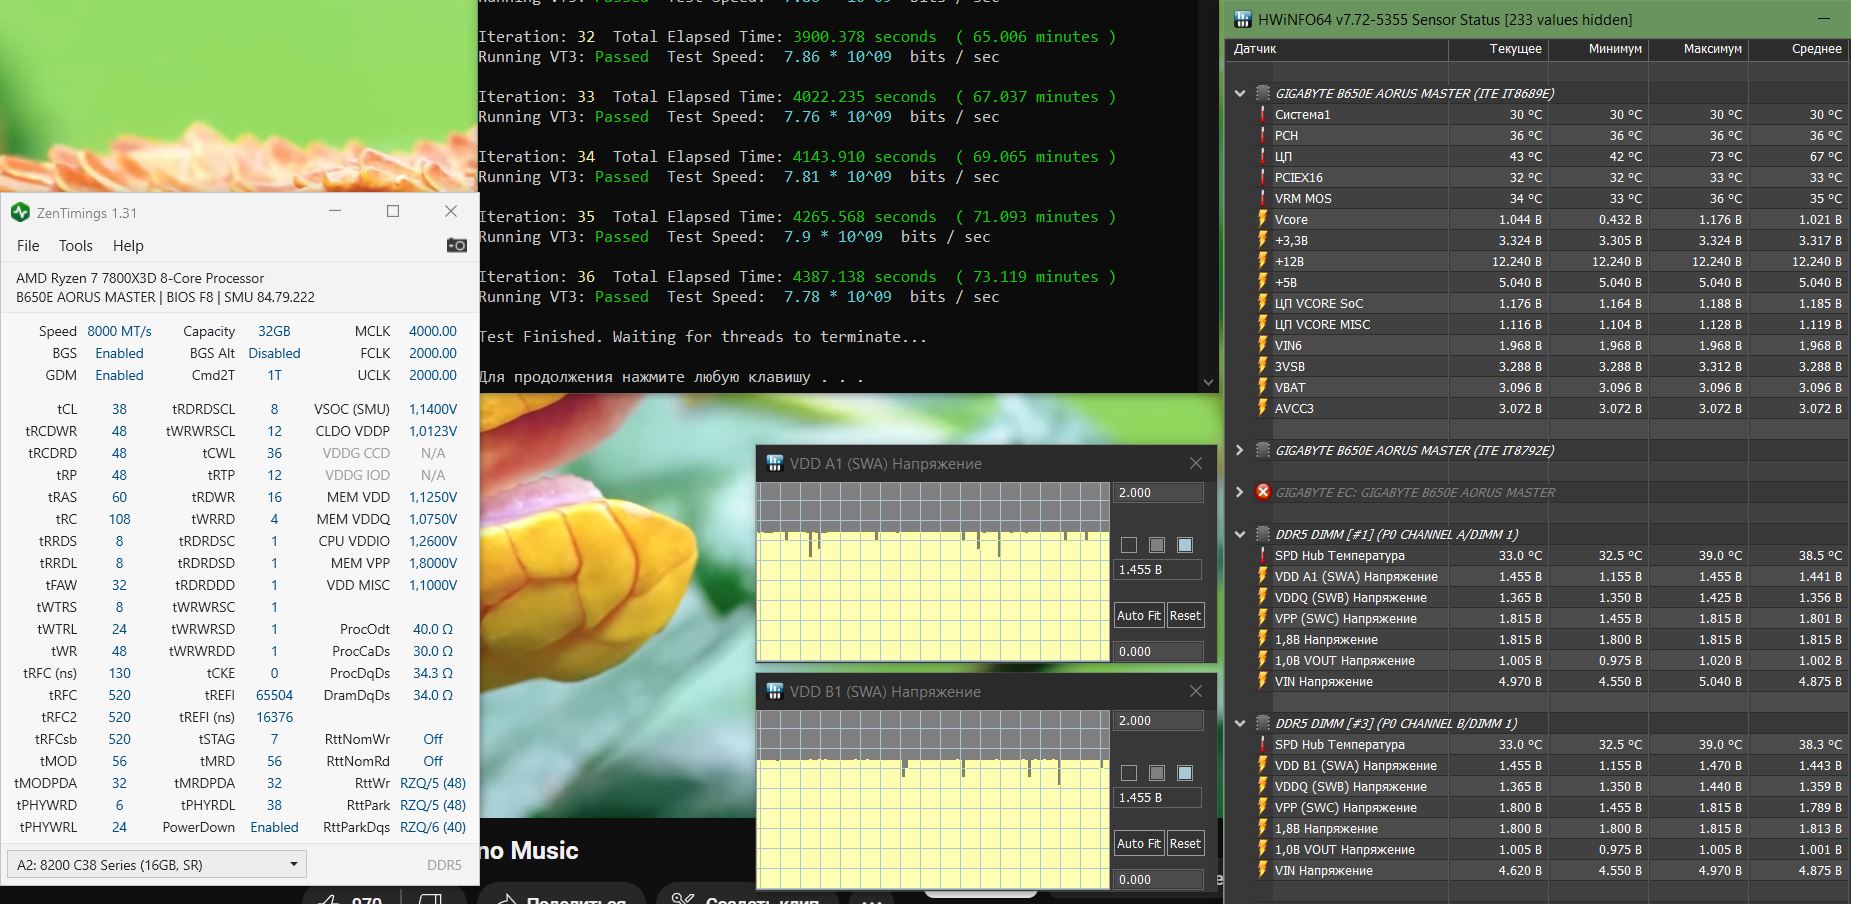The width and height of the screenshot is (1851, 904).
Task: Click the chip icon of ITE IT8792E group
Action: pyautogui.click(x=1263, y=450)
